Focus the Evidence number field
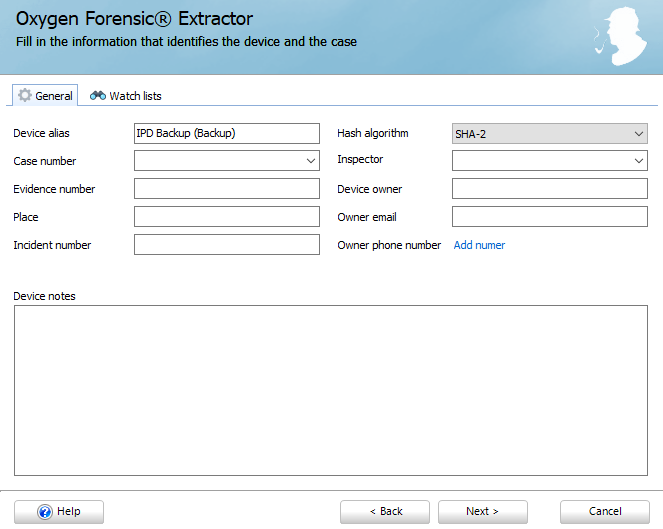The image size is (663, 529). [x=227, y=189]
